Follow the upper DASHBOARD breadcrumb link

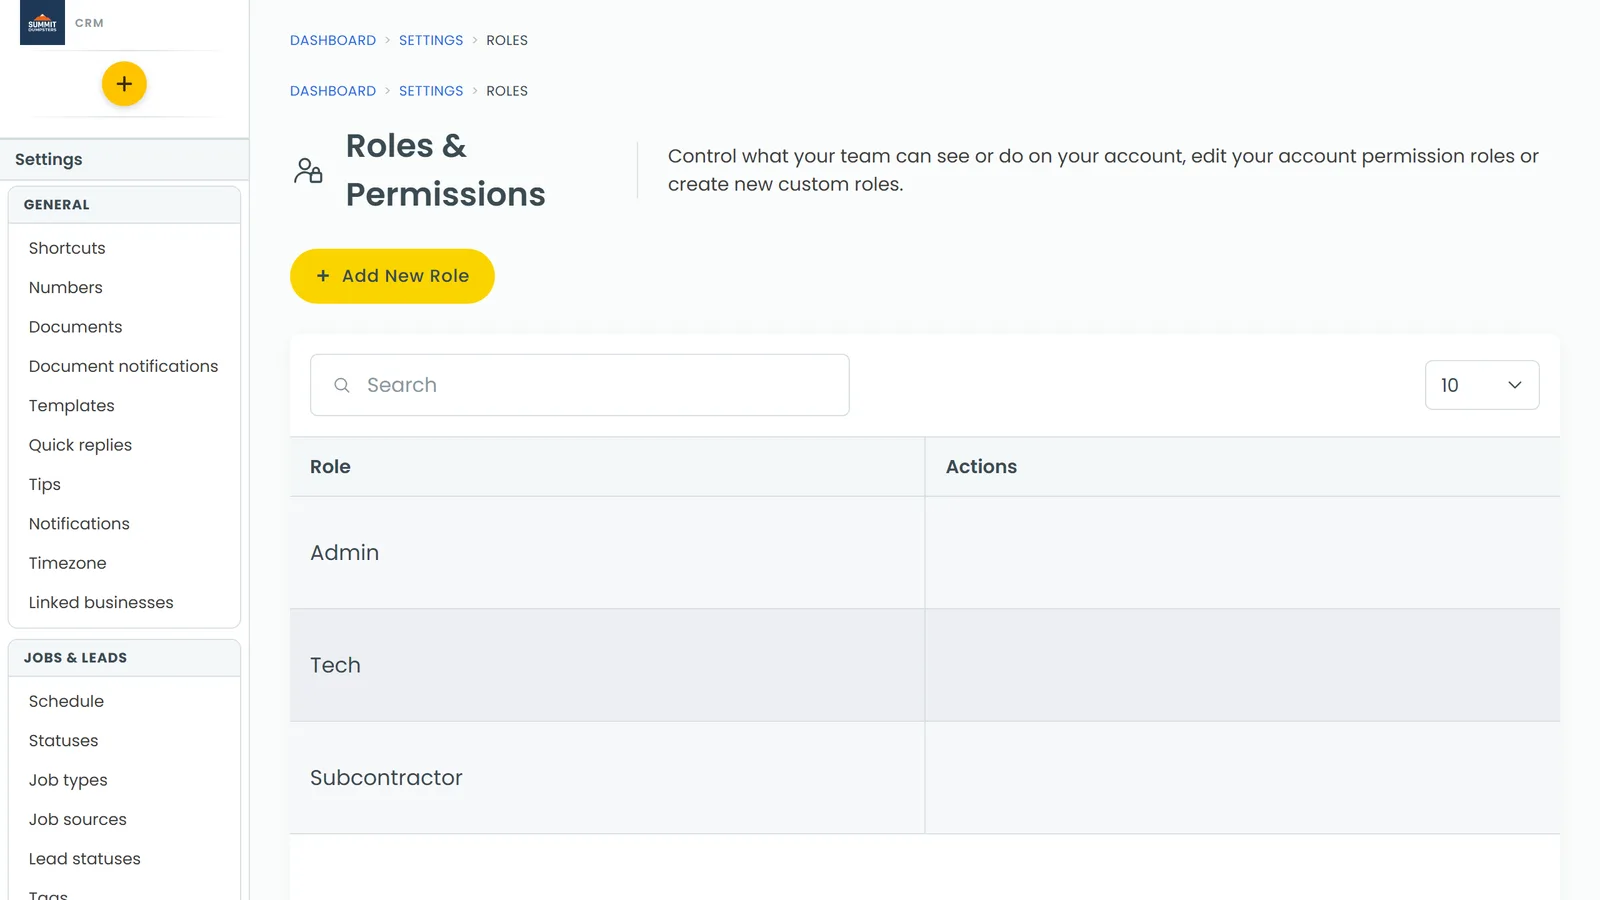333,40
